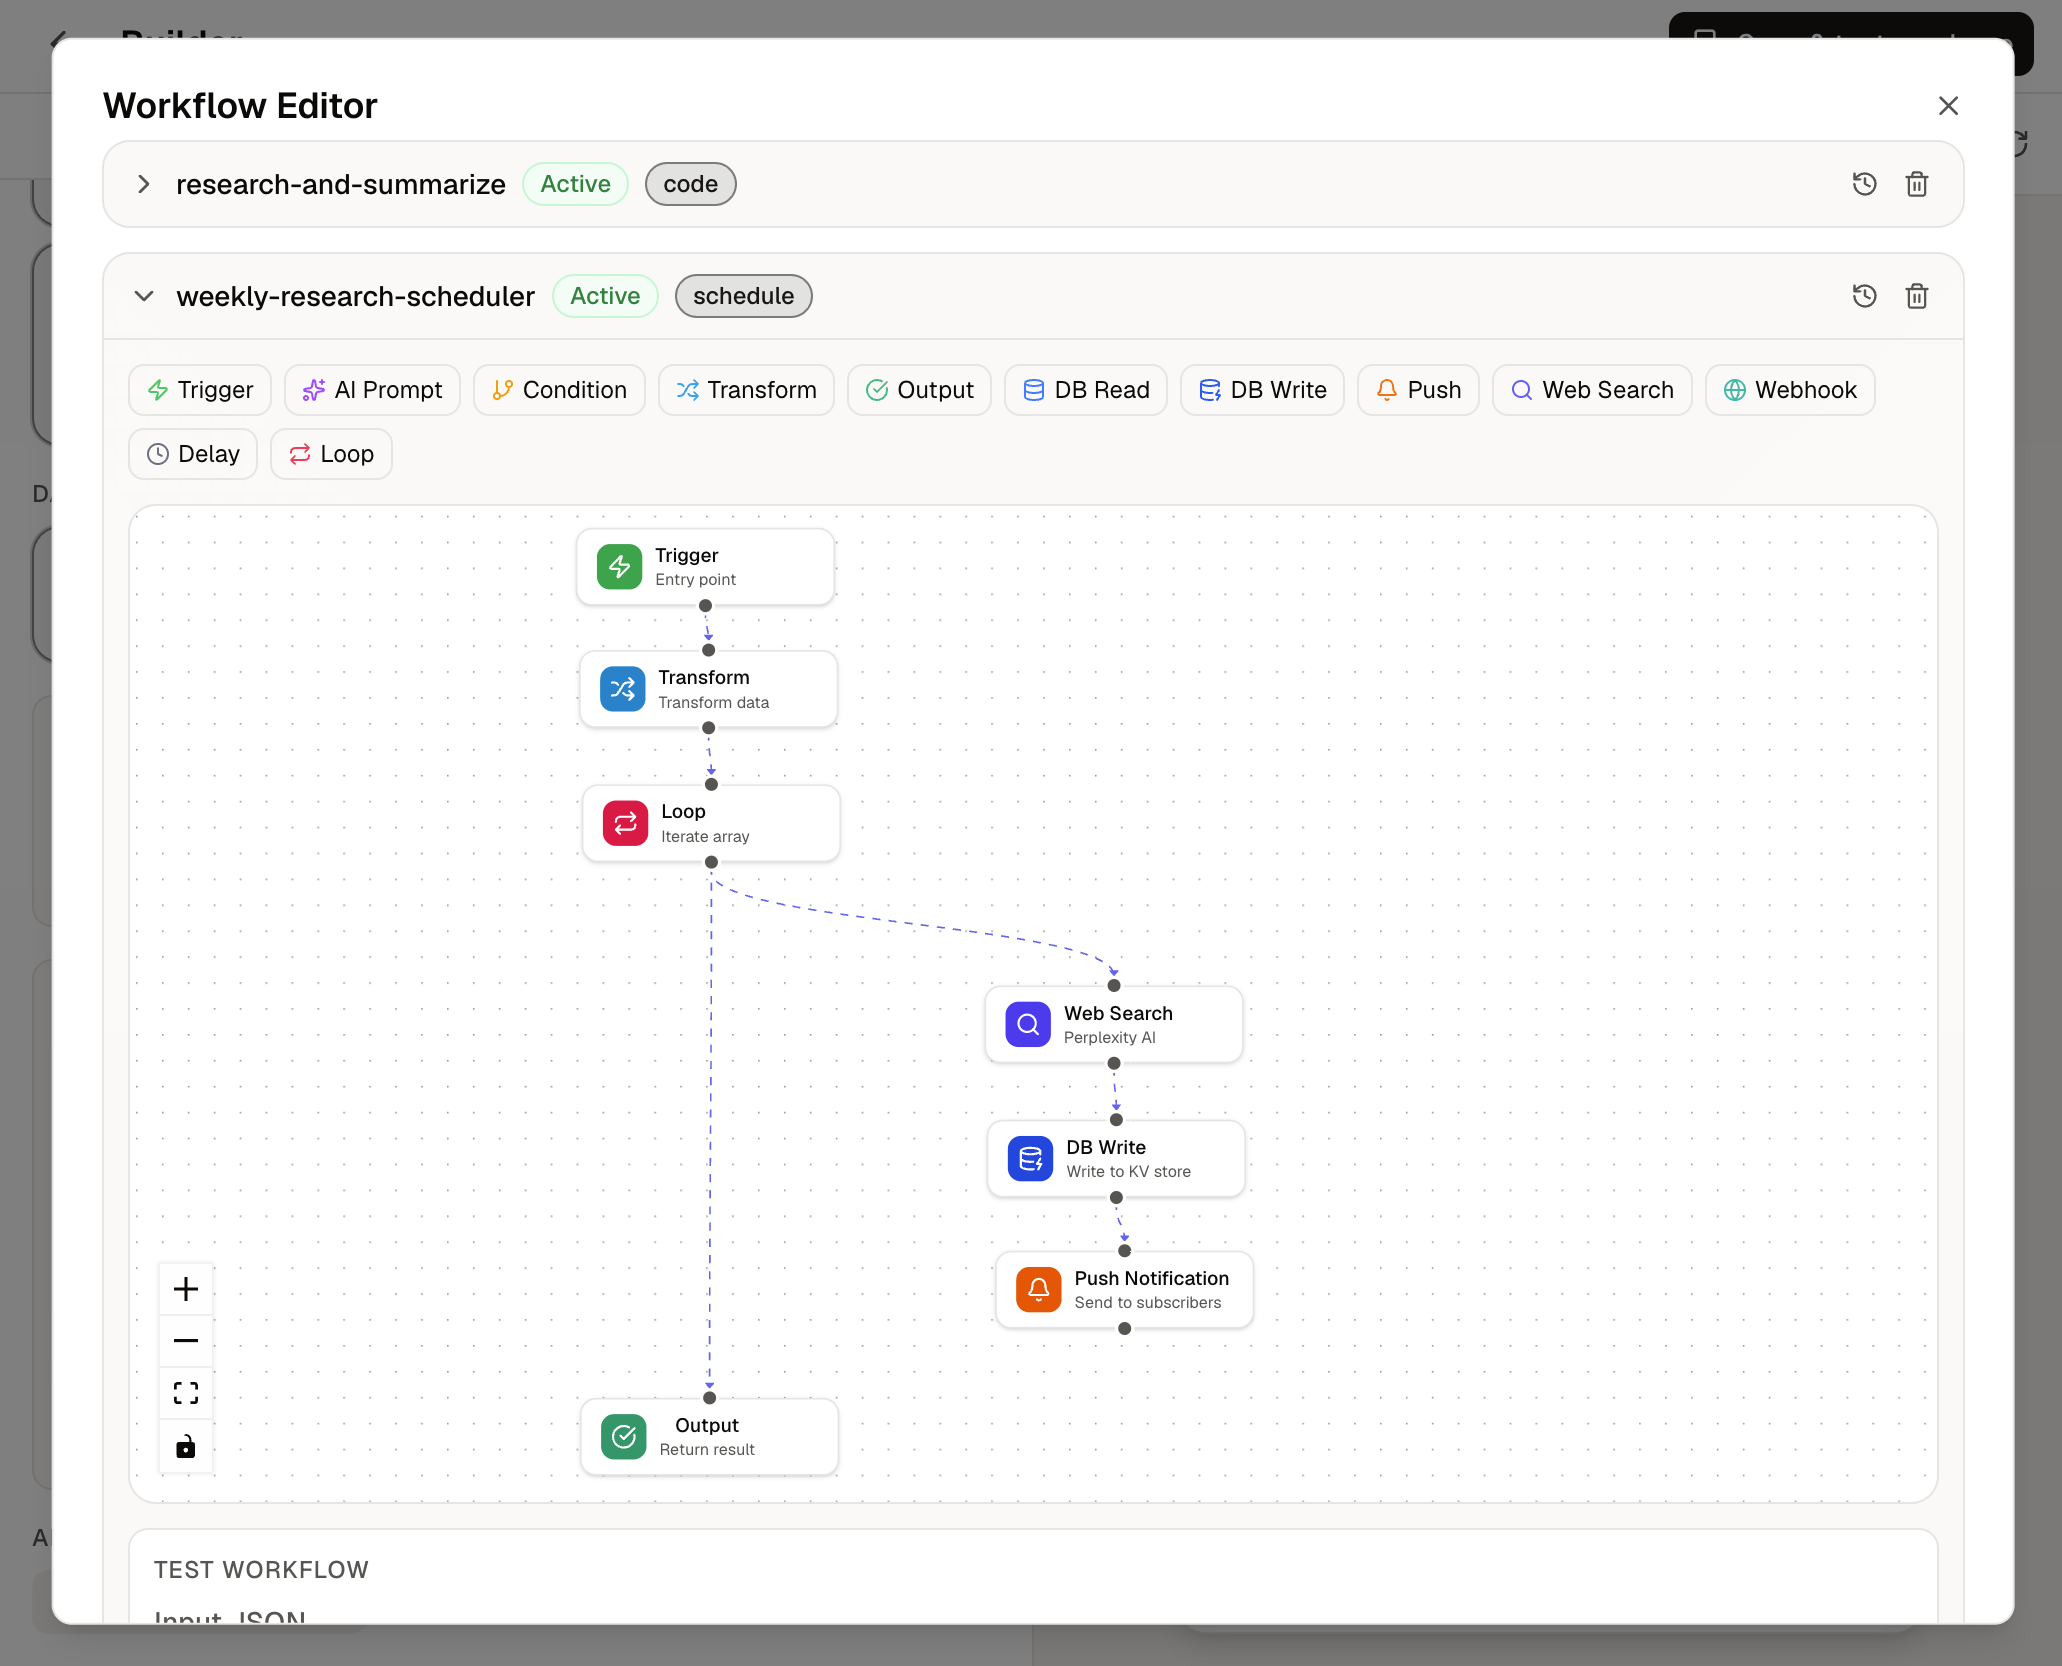Image resolution: width=2062 pixels, height=1666 pixels.
Task: Open version history for weekly-research-scheduler
Action: point(1864,295)
